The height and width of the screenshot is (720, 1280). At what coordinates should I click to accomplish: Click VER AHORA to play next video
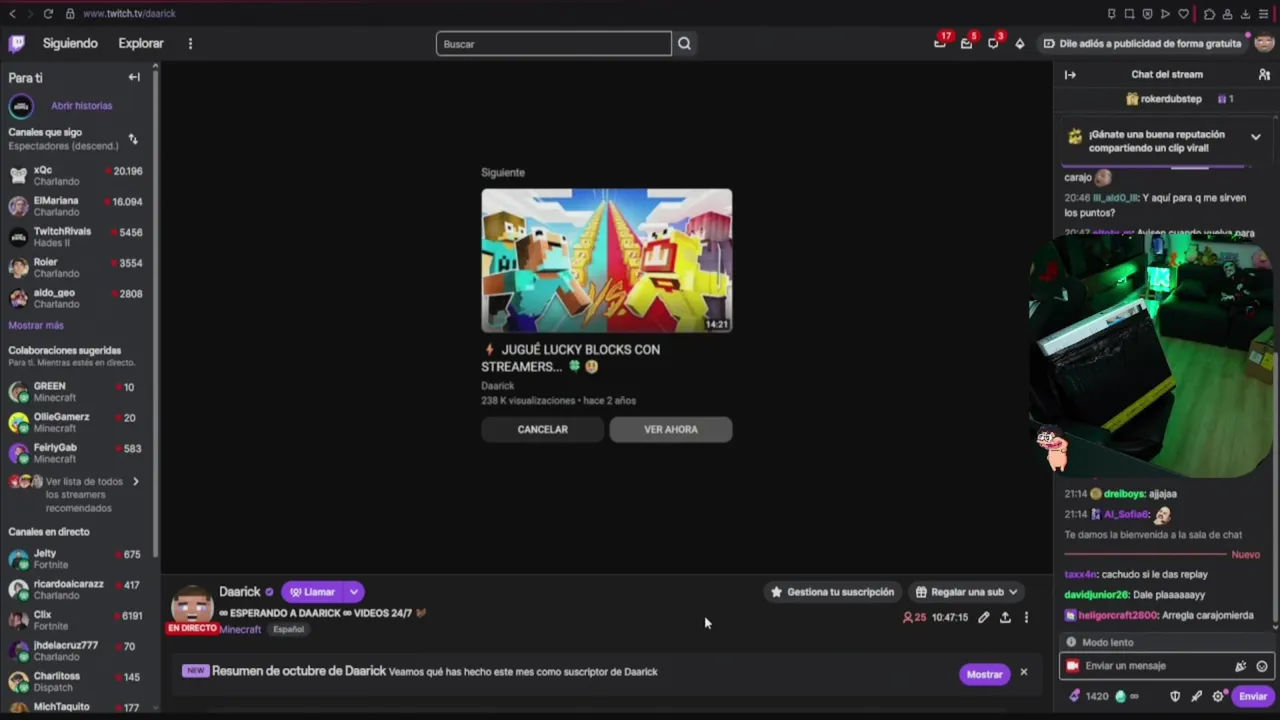pos(671,429)
